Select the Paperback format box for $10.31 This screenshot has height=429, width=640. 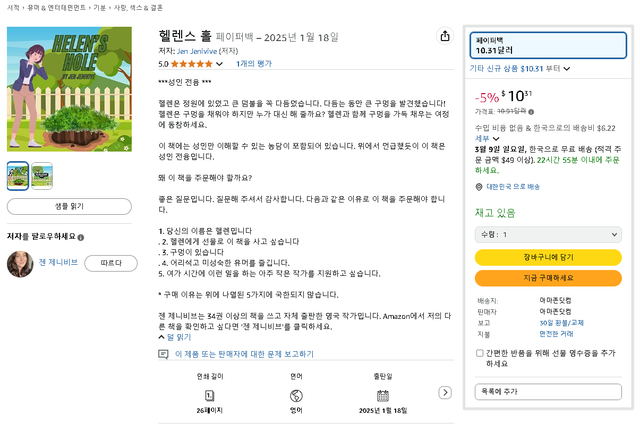tap(548, 45)
